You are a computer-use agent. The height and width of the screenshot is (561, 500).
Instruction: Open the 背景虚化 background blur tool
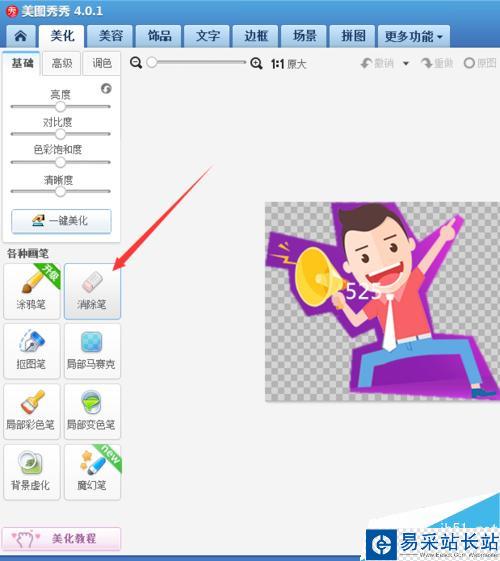coord(32,472)
